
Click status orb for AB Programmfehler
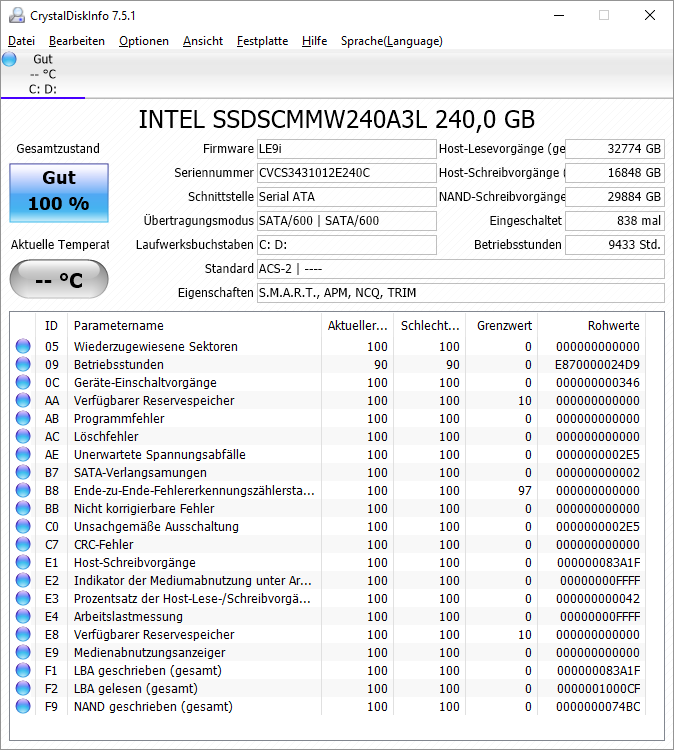coord(23,418)
